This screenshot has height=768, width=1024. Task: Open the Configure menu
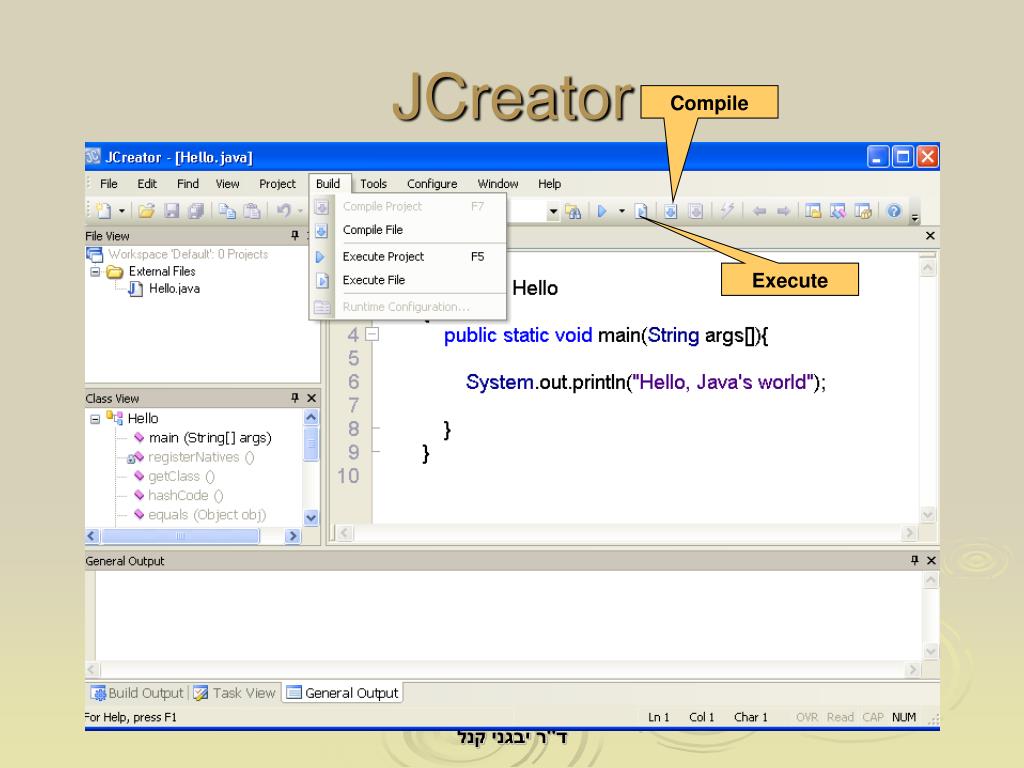coord(432,184)
